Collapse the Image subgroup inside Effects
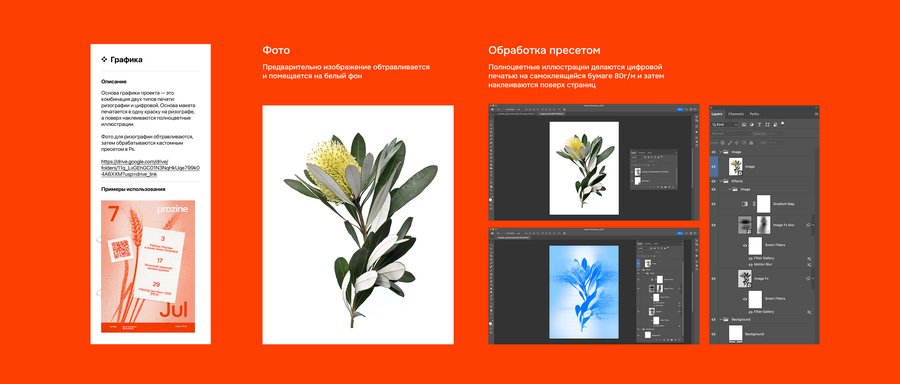This screenshot has height=384, width=900. (x=730, y=189)
